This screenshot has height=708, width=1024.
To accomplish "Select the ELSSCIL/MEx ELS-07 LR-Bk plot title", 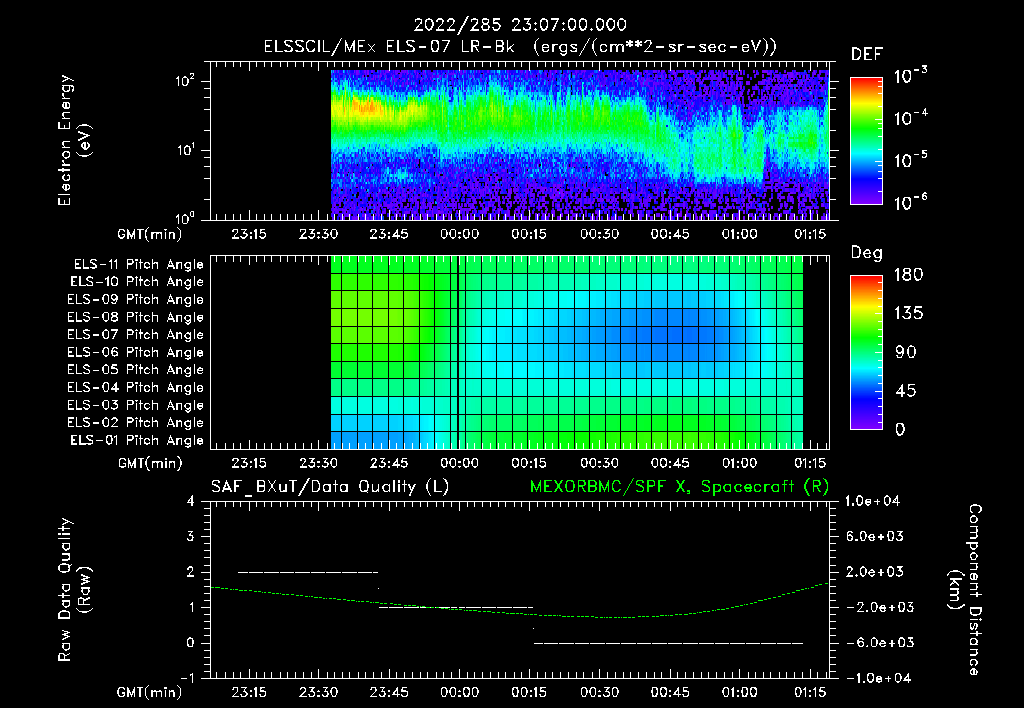I will pyautogui.click(x=520, y=46).
